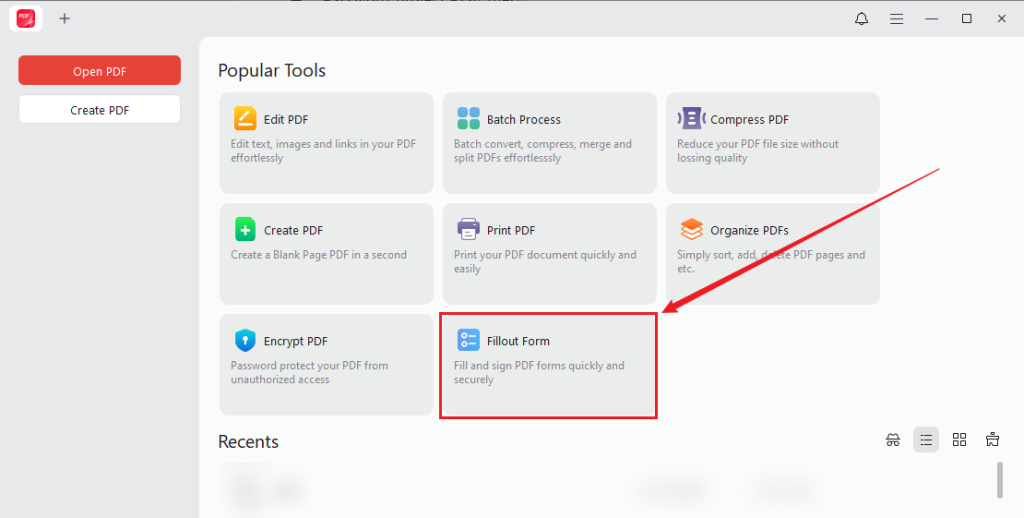Click the Create PDF sidebar button
The image size is (1024, 518).
(99, 110)
